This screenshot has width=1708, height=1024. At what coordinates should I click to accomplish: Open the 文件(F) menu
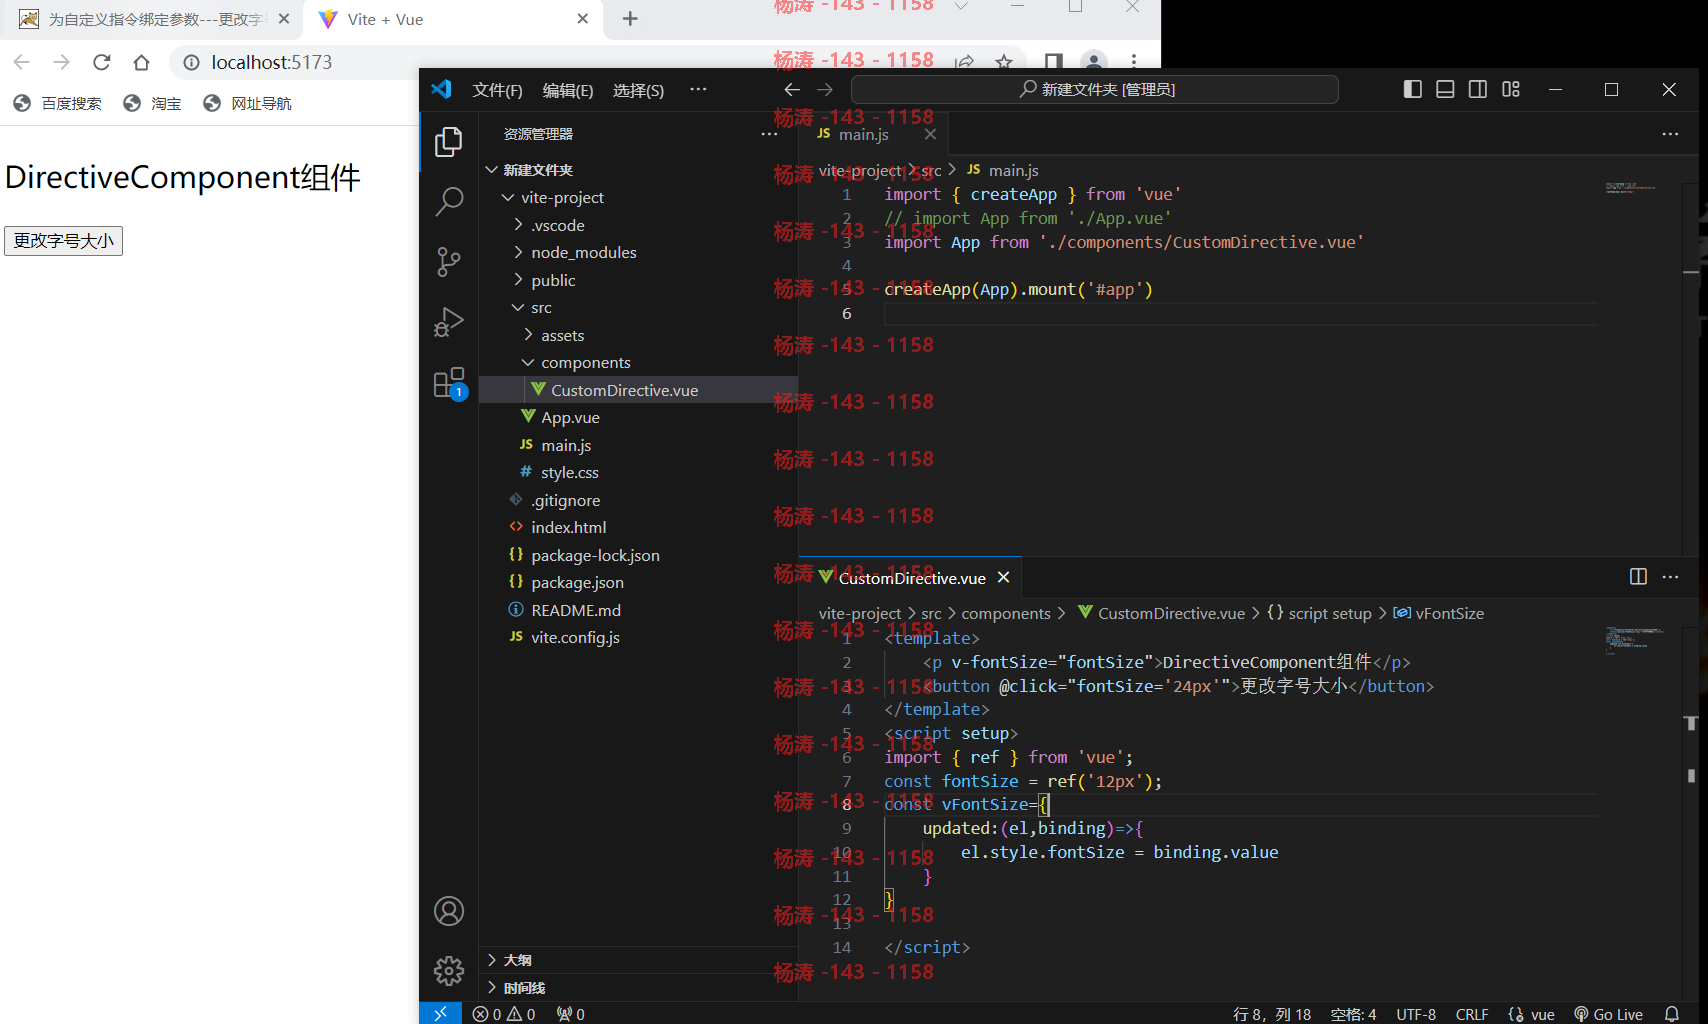pyautogui.click(x=497, y=90)
